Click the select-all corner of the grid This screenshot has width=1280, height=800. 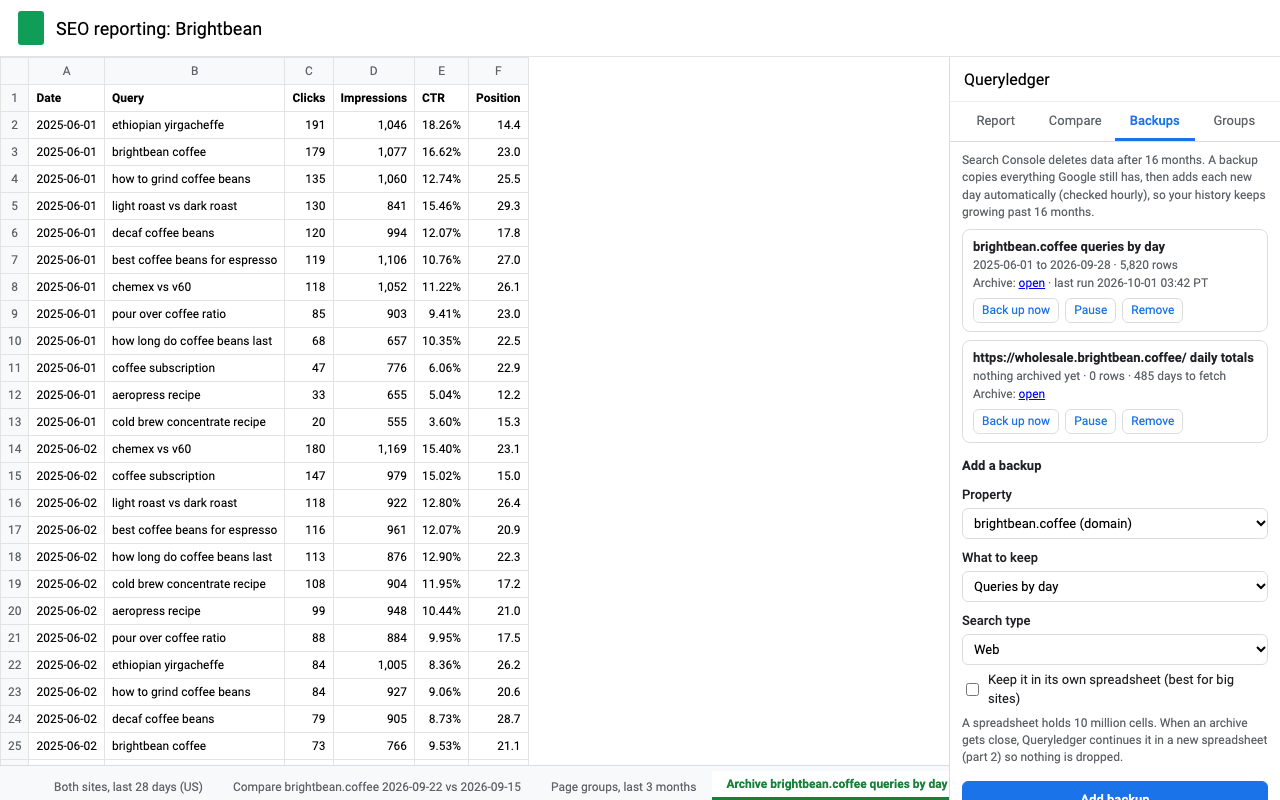pos(15,71)
